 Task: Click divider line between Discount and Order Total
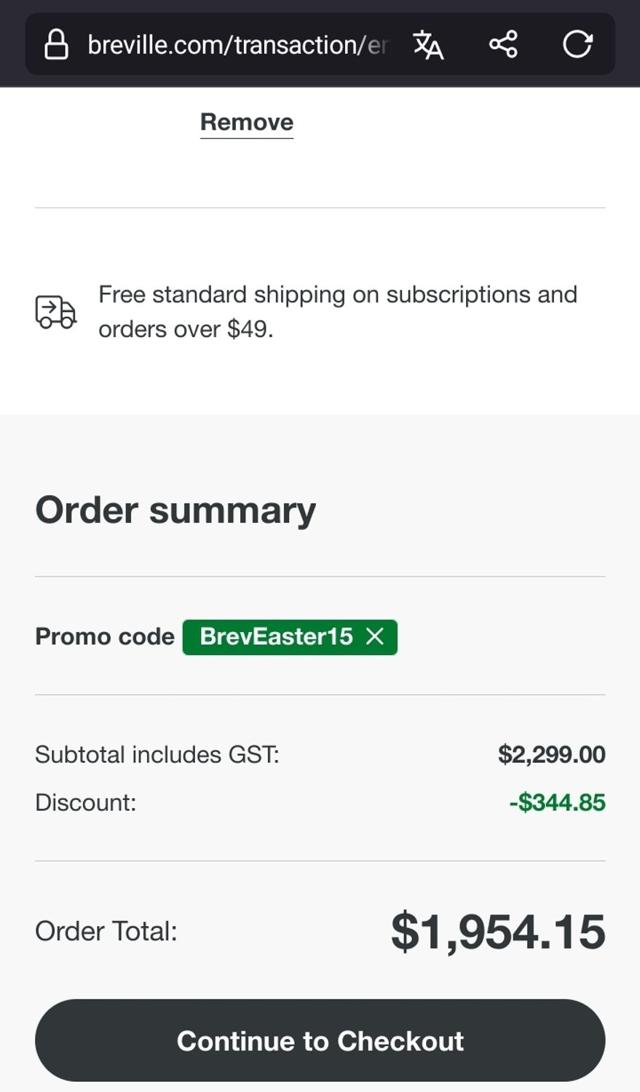[x=320, y=861]
